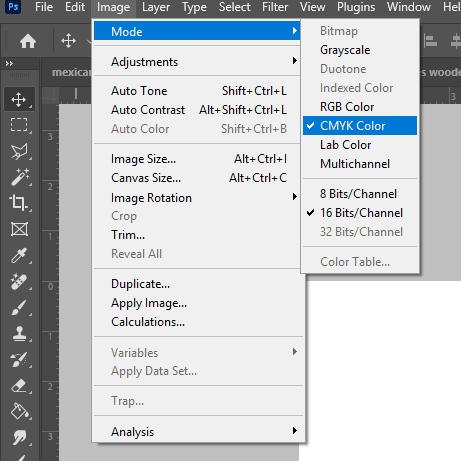This screenshot has width=461, height=461.
Task: Switch mode to Multichannel
Action: click(360, 164)
